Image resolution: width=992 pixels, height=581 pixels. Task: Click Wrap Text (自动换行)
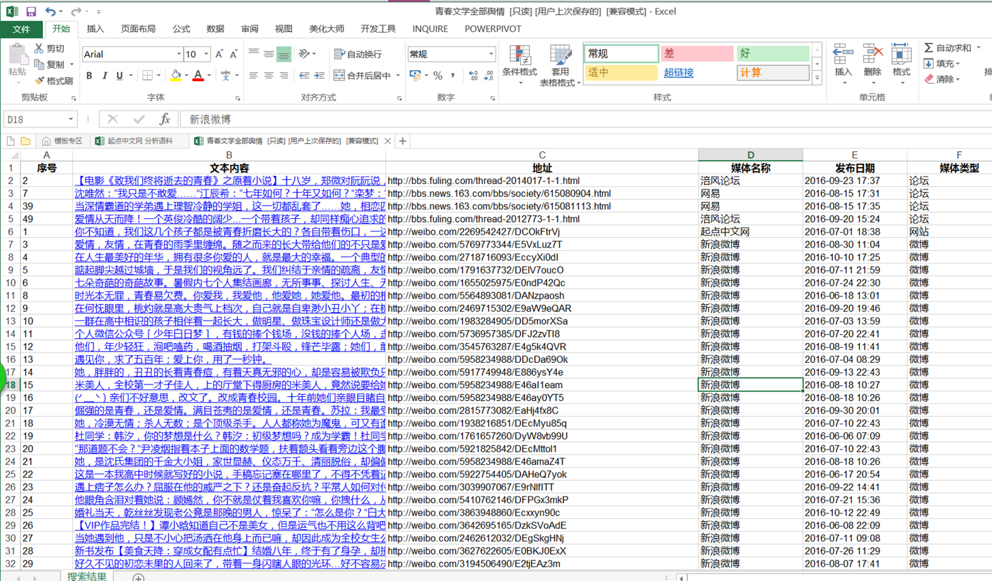pos(357,54)
